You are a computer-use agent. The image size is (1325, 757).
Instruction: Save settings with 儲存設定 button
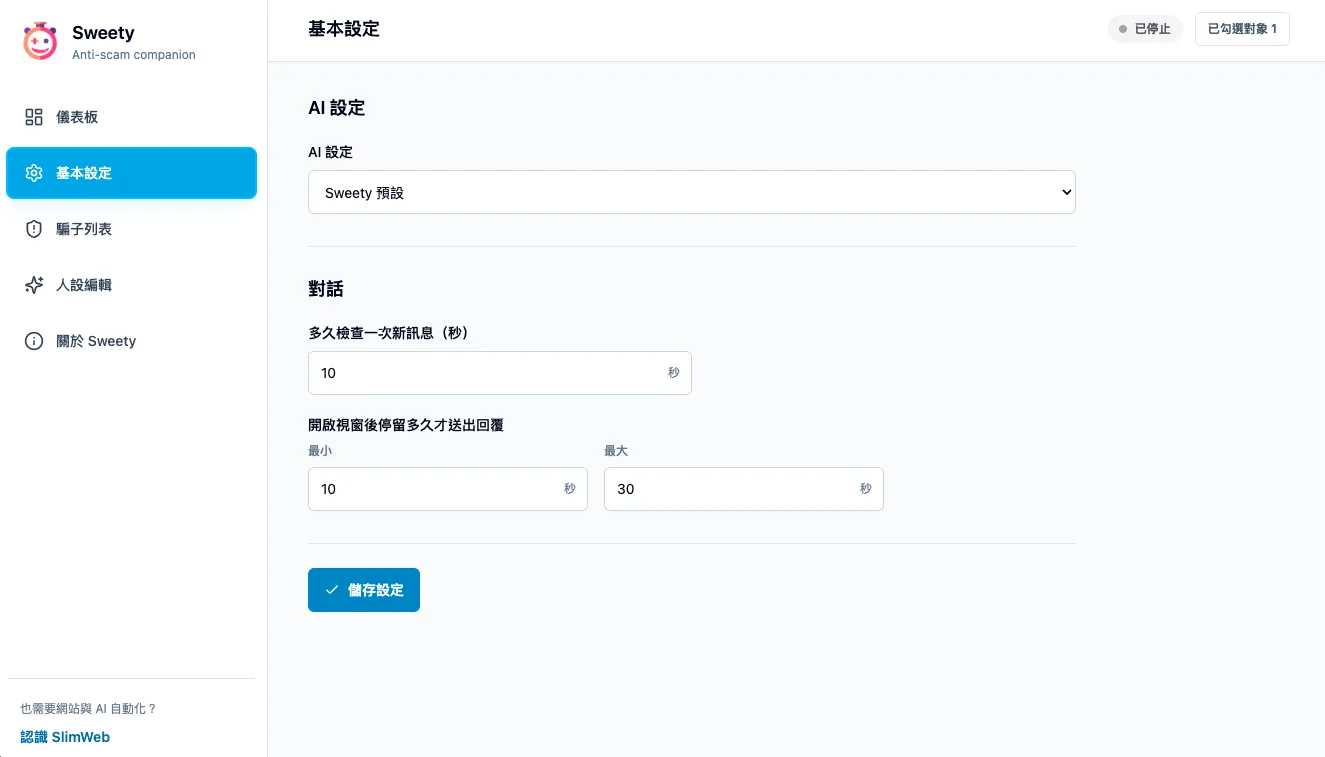pyautogui.click(x=364, y=590)
